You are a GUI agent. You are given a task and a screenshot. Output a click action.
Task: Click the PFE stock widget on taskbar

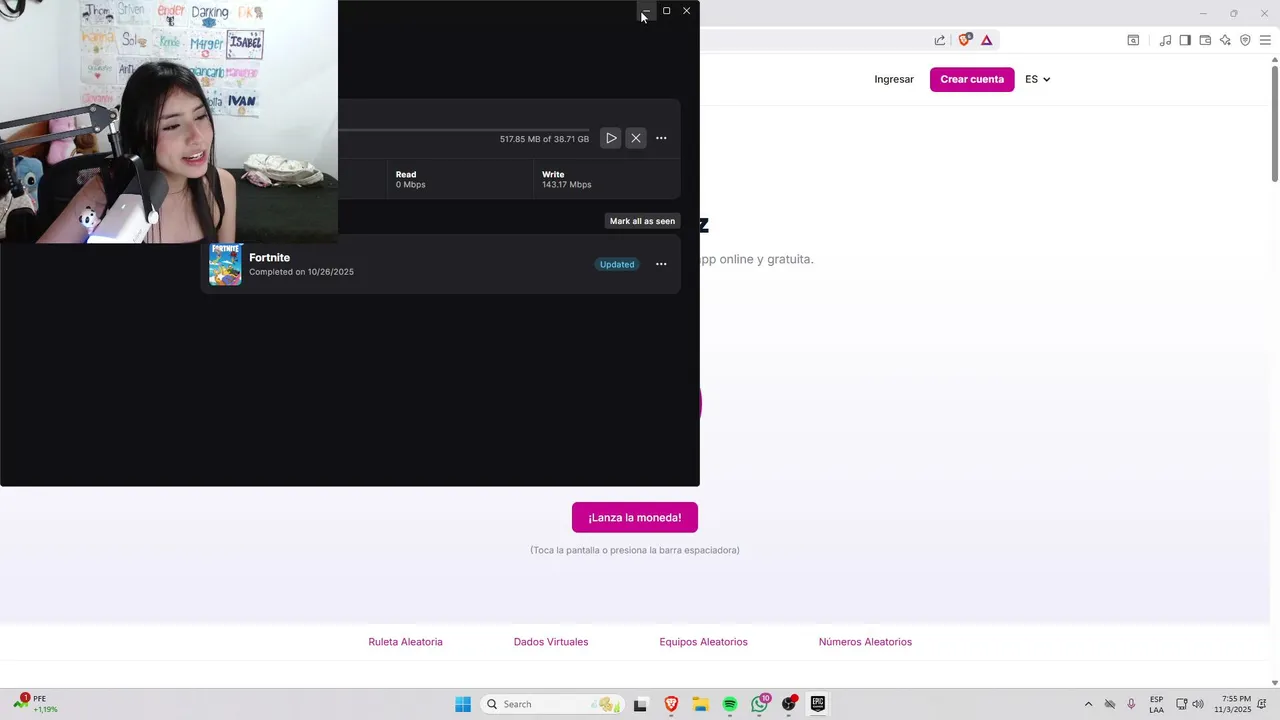(x=36, y=704)
